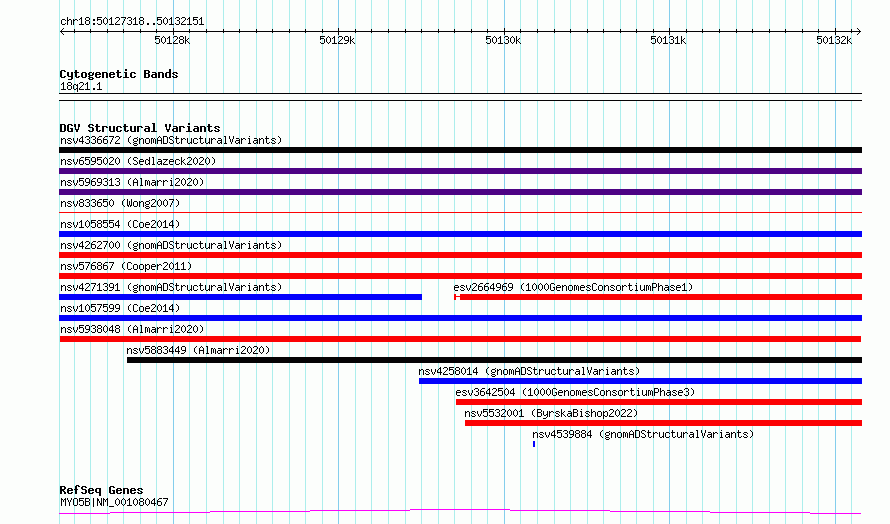Click the chr18:50127318..50132151 coordinate label
Screen dimensions: 890x524
(x=132, y=21)
